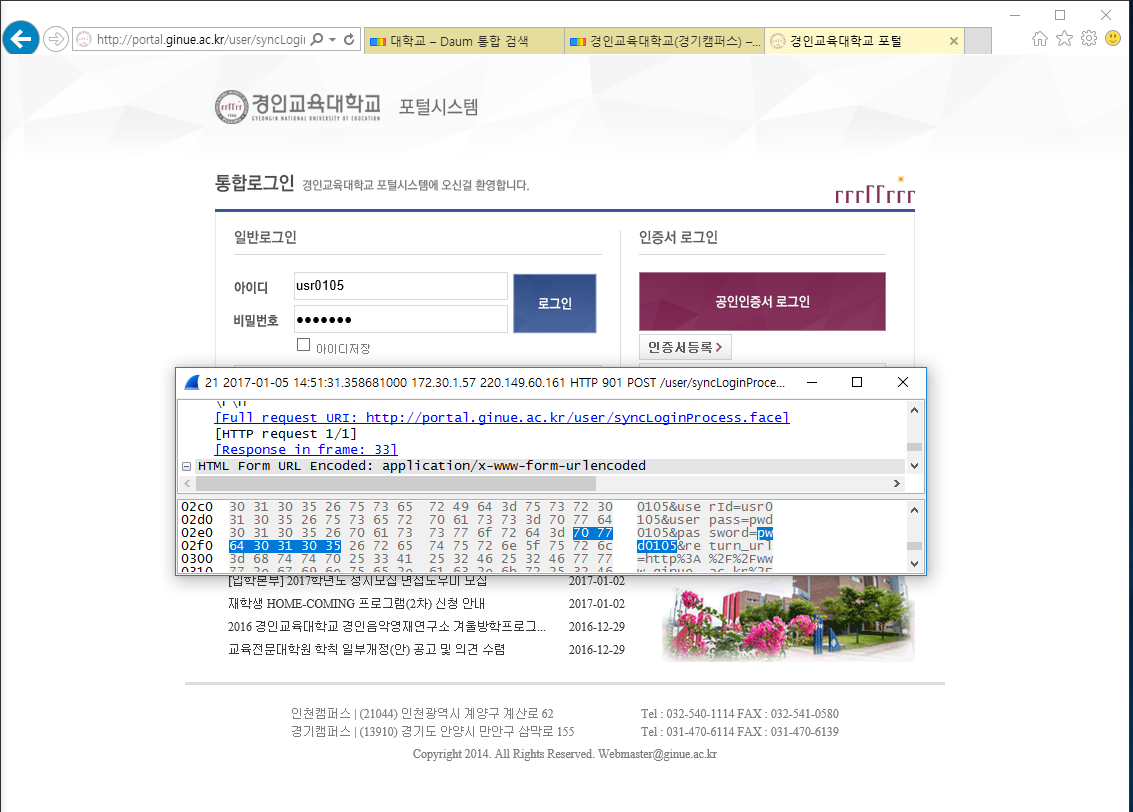Click highlighted hex bytes 64 30 31 30 35
Image resolution: width=1133 pixels, height=812 pixels.
point(285,546)
